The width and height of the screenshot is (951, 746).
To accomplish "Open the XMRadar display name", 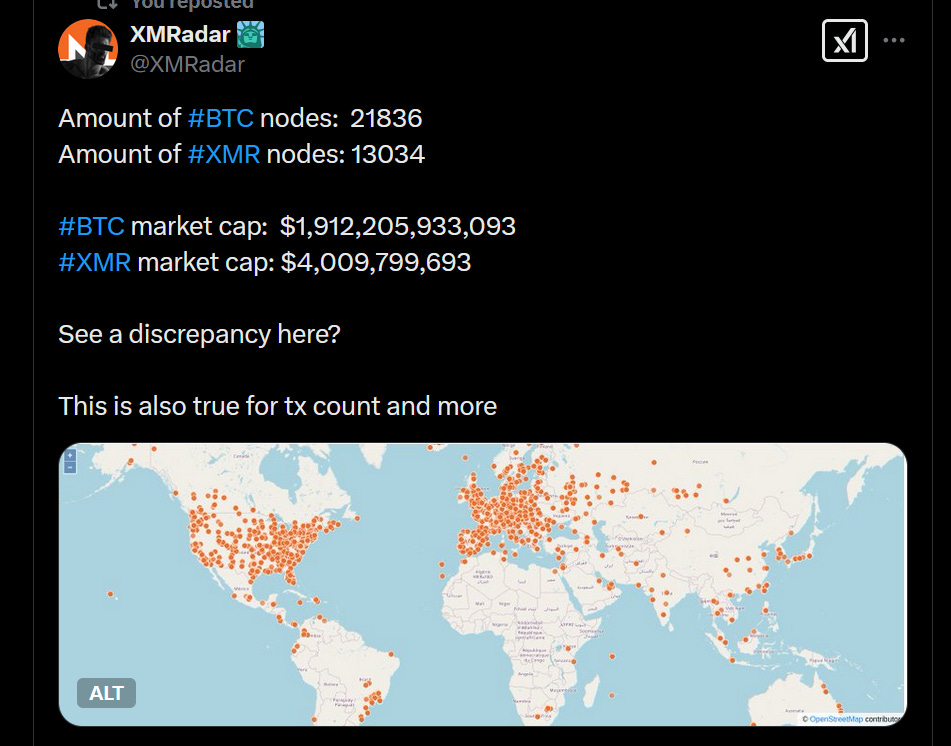I will [x=180, y=35].
